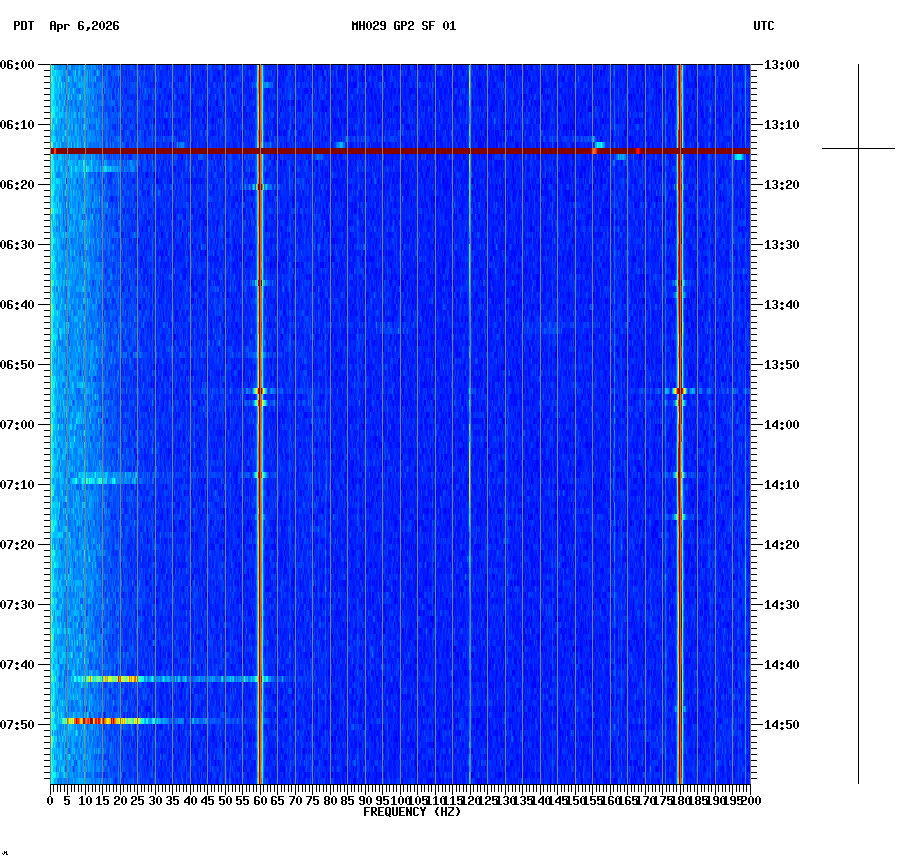This screenshot has width=902, height=864.
Task: Select the red horizontal event stripe near 06:15
Action: (400, 151)
